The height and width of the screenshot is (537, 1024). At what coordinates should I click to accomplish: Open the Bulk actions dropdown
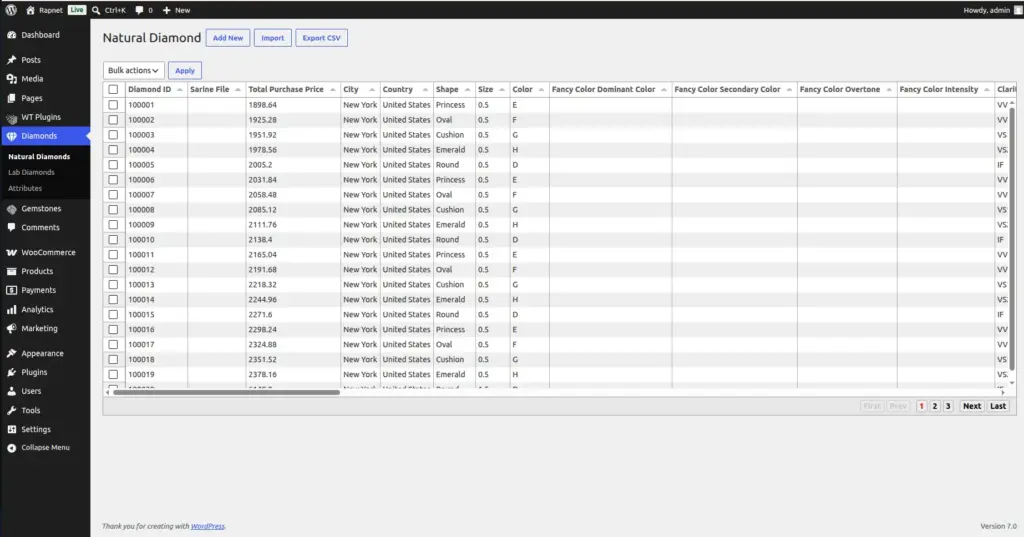[133, 71]
